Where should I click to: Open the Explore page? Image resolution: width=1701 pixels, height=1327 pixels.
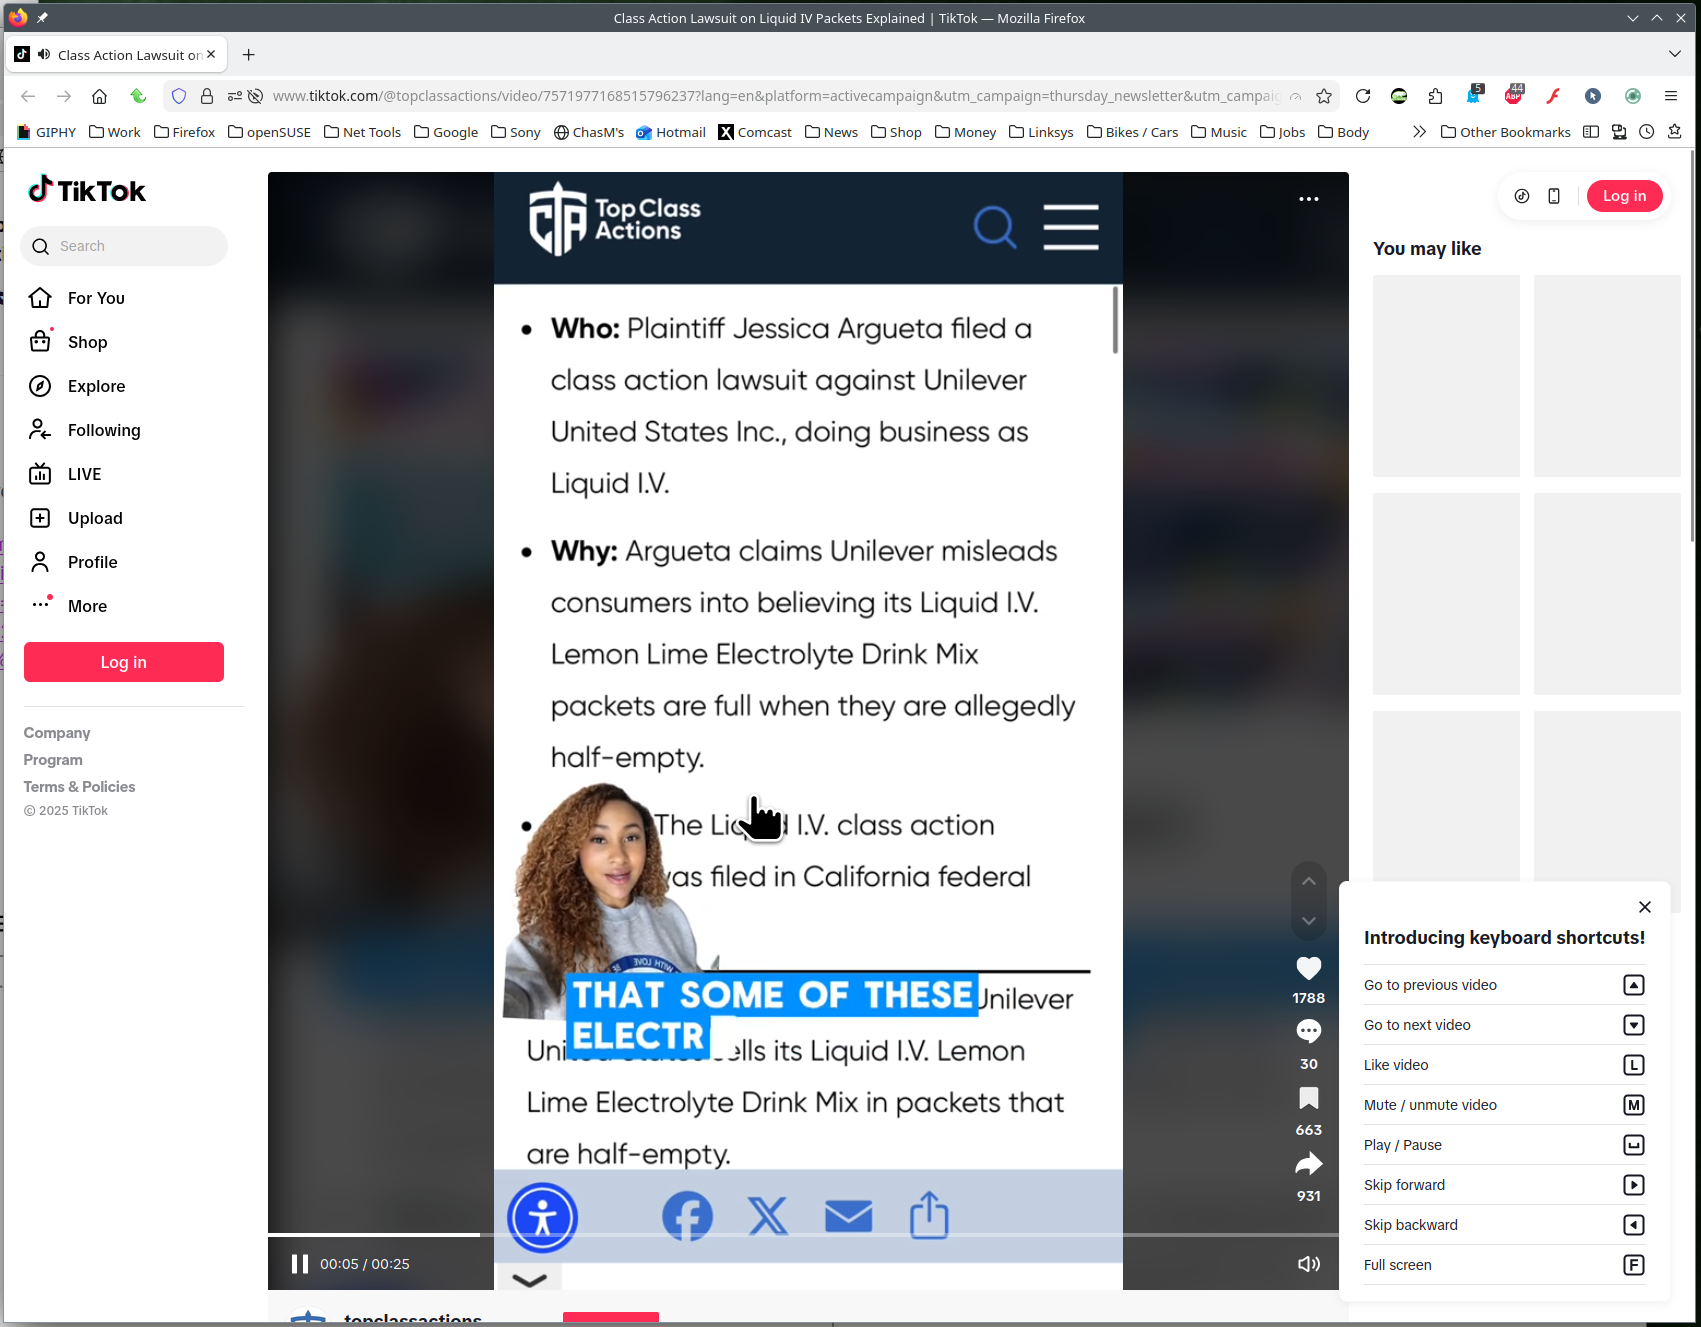tap(96, 386)
